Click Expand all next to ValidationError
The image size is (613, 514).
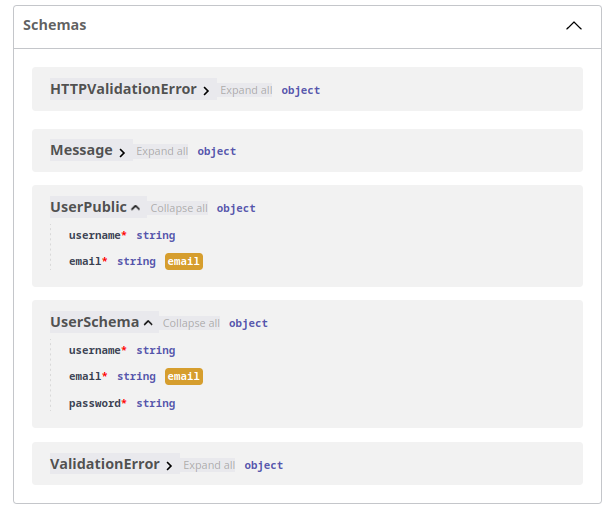(209, 466)
